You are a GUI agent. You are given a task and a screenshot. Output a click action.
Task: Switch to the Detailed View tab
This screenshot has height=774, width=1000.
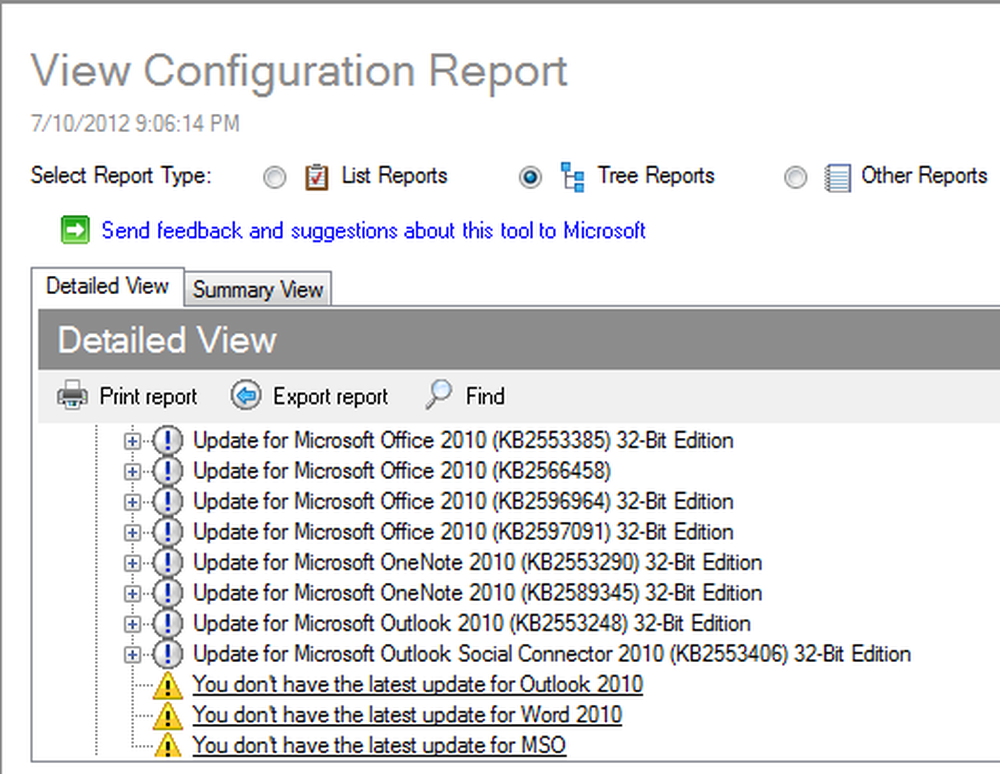click(x=107, y=286)
